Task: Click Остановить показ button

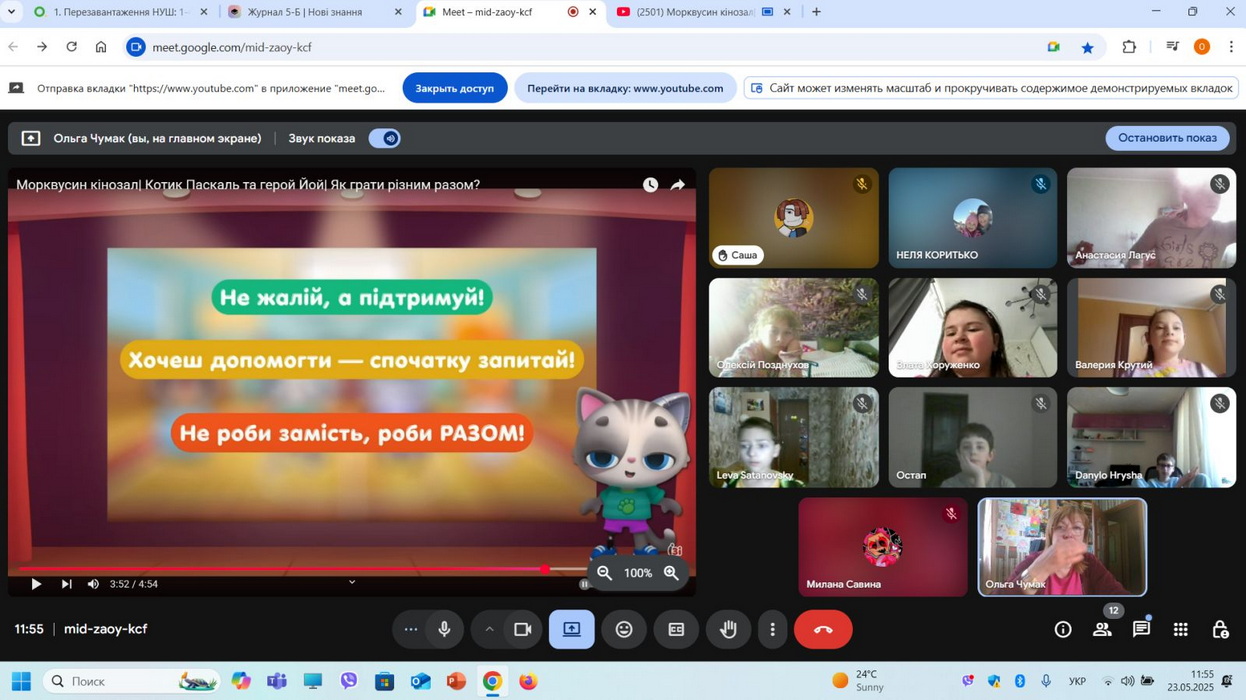Action: pos(1167,138)
